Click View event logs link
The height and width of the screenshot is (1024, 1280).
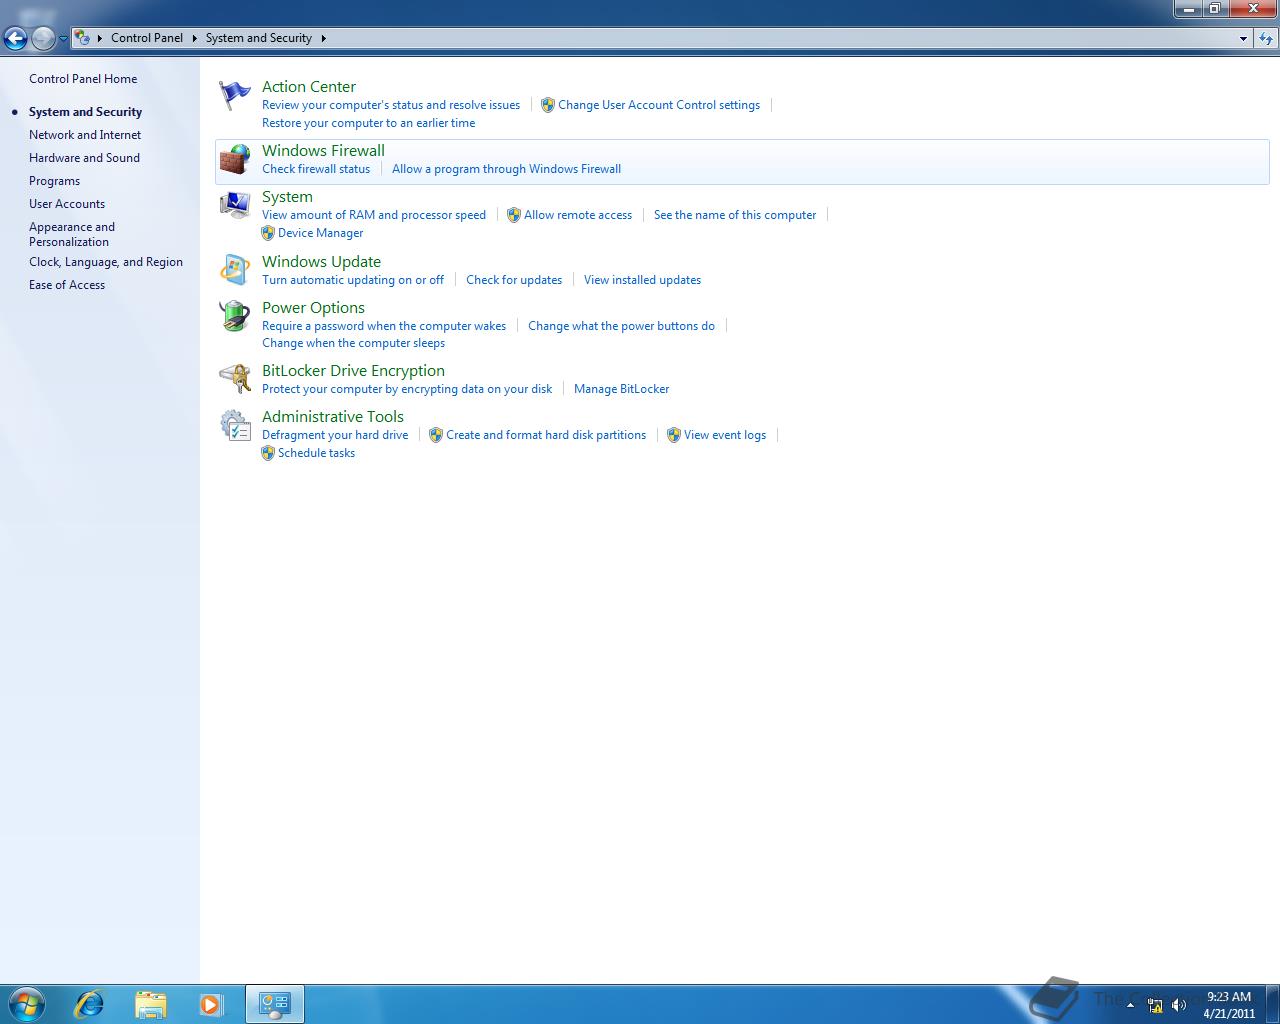(725, 435)
